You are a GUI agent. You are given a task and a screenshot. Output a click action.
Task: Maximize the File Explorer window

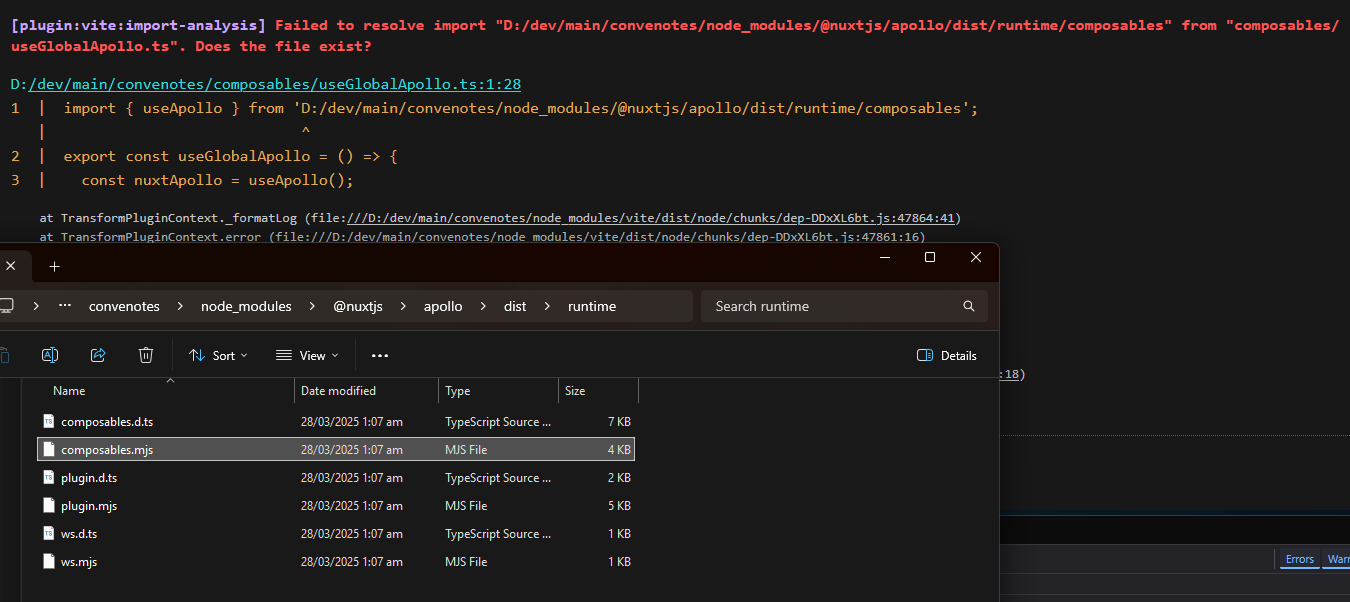coord(930,258)
